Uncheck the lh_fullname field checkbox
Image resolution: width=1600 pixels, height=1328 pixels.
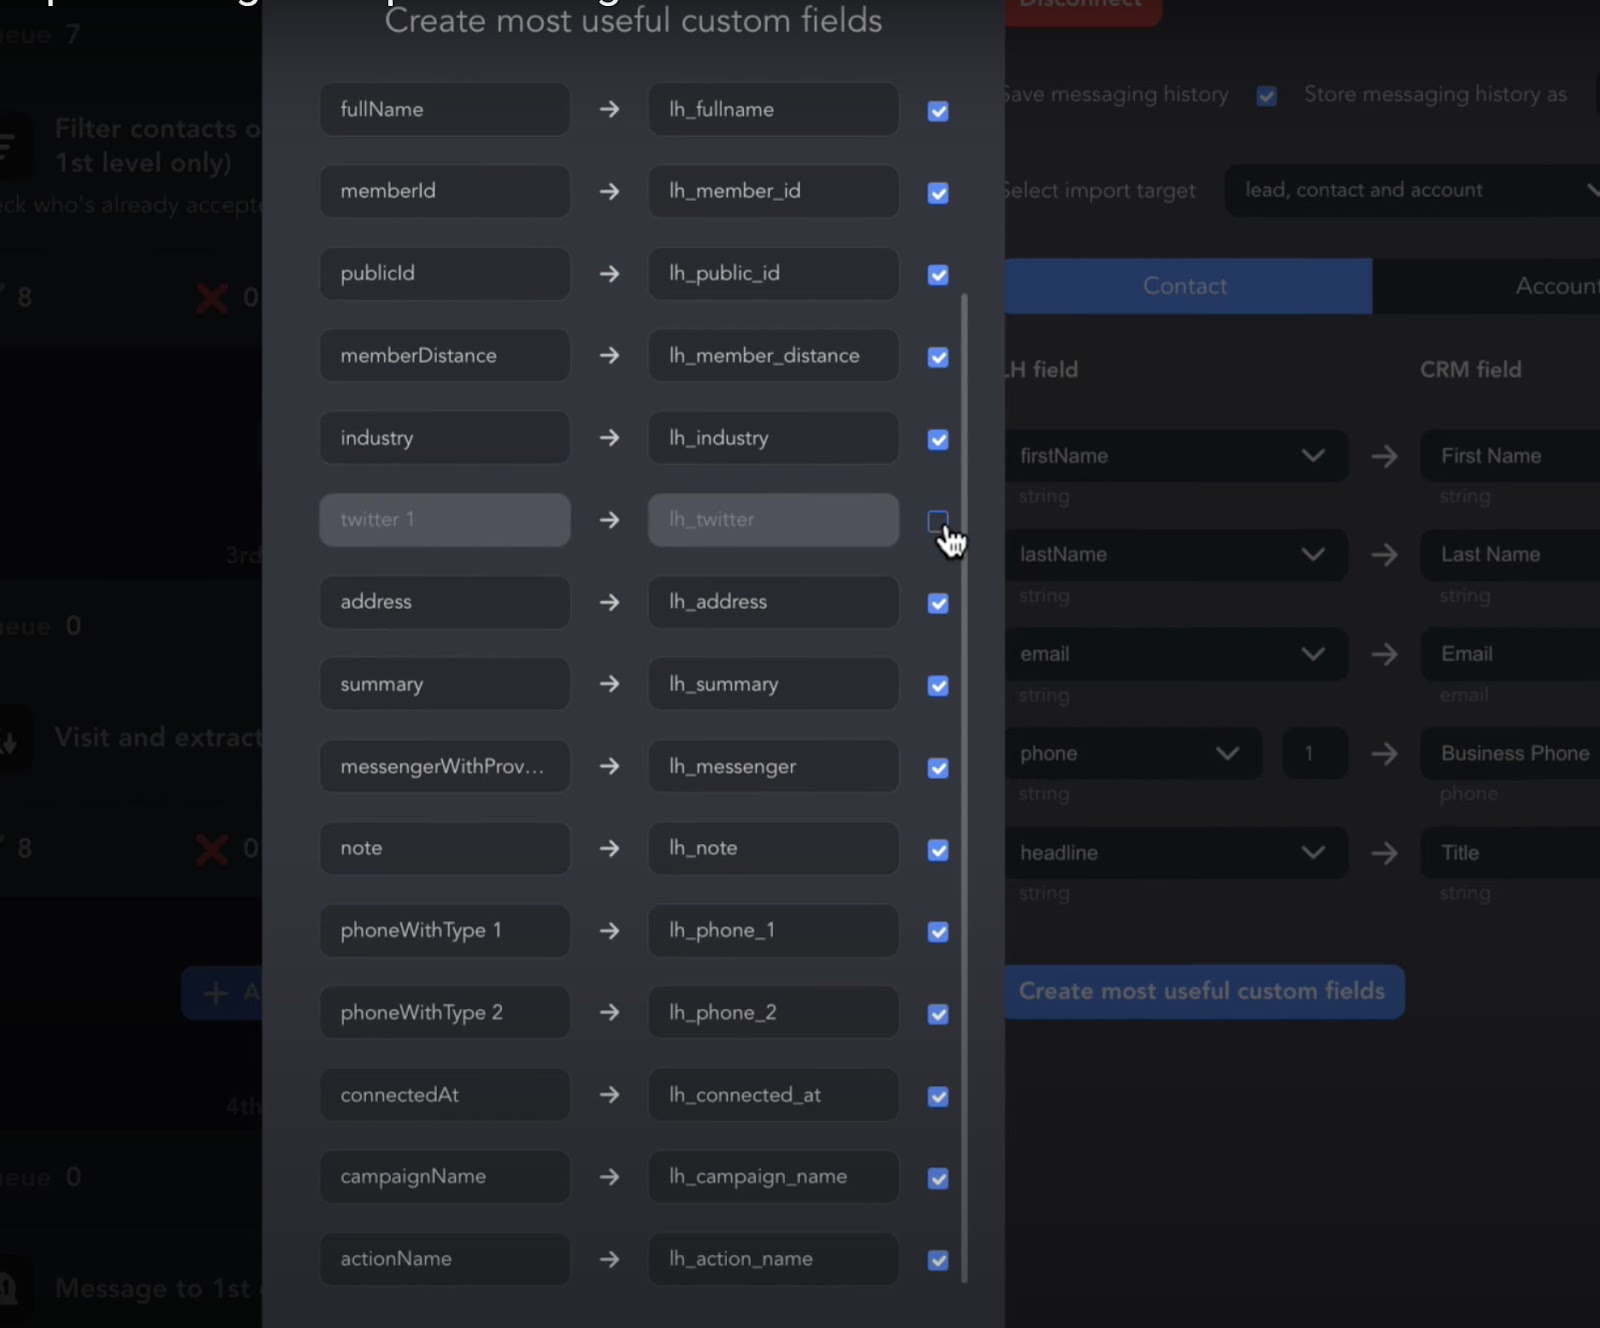(937, 111)
